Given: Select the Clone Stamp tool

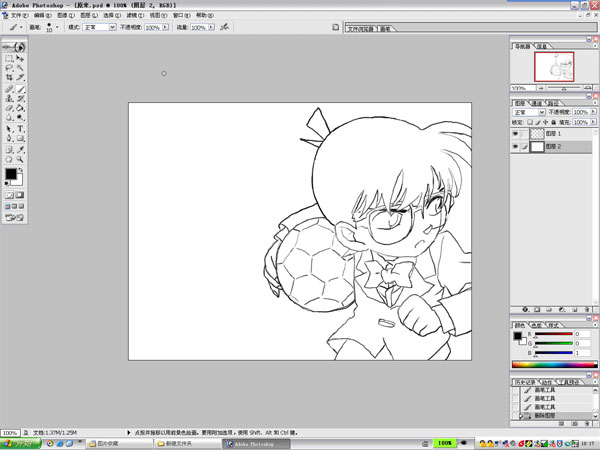Looking at the screenshot, I should [x=9, y=98].
